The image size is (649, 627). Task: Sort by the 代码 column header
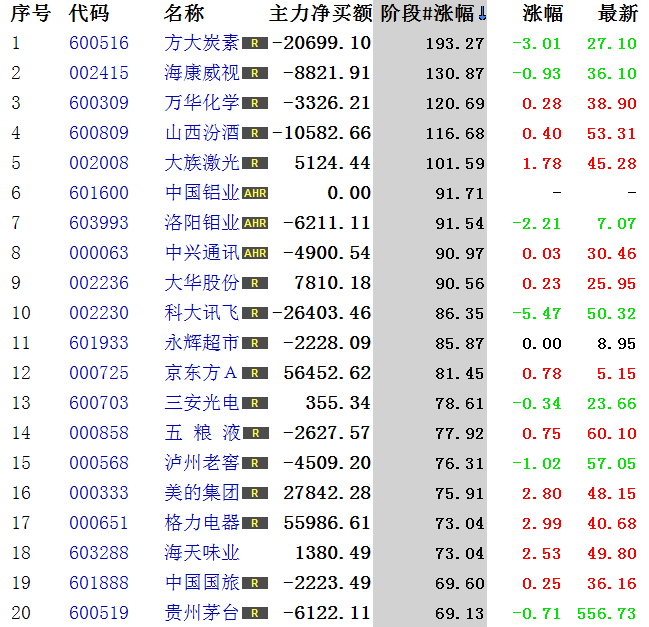[89, 13]
